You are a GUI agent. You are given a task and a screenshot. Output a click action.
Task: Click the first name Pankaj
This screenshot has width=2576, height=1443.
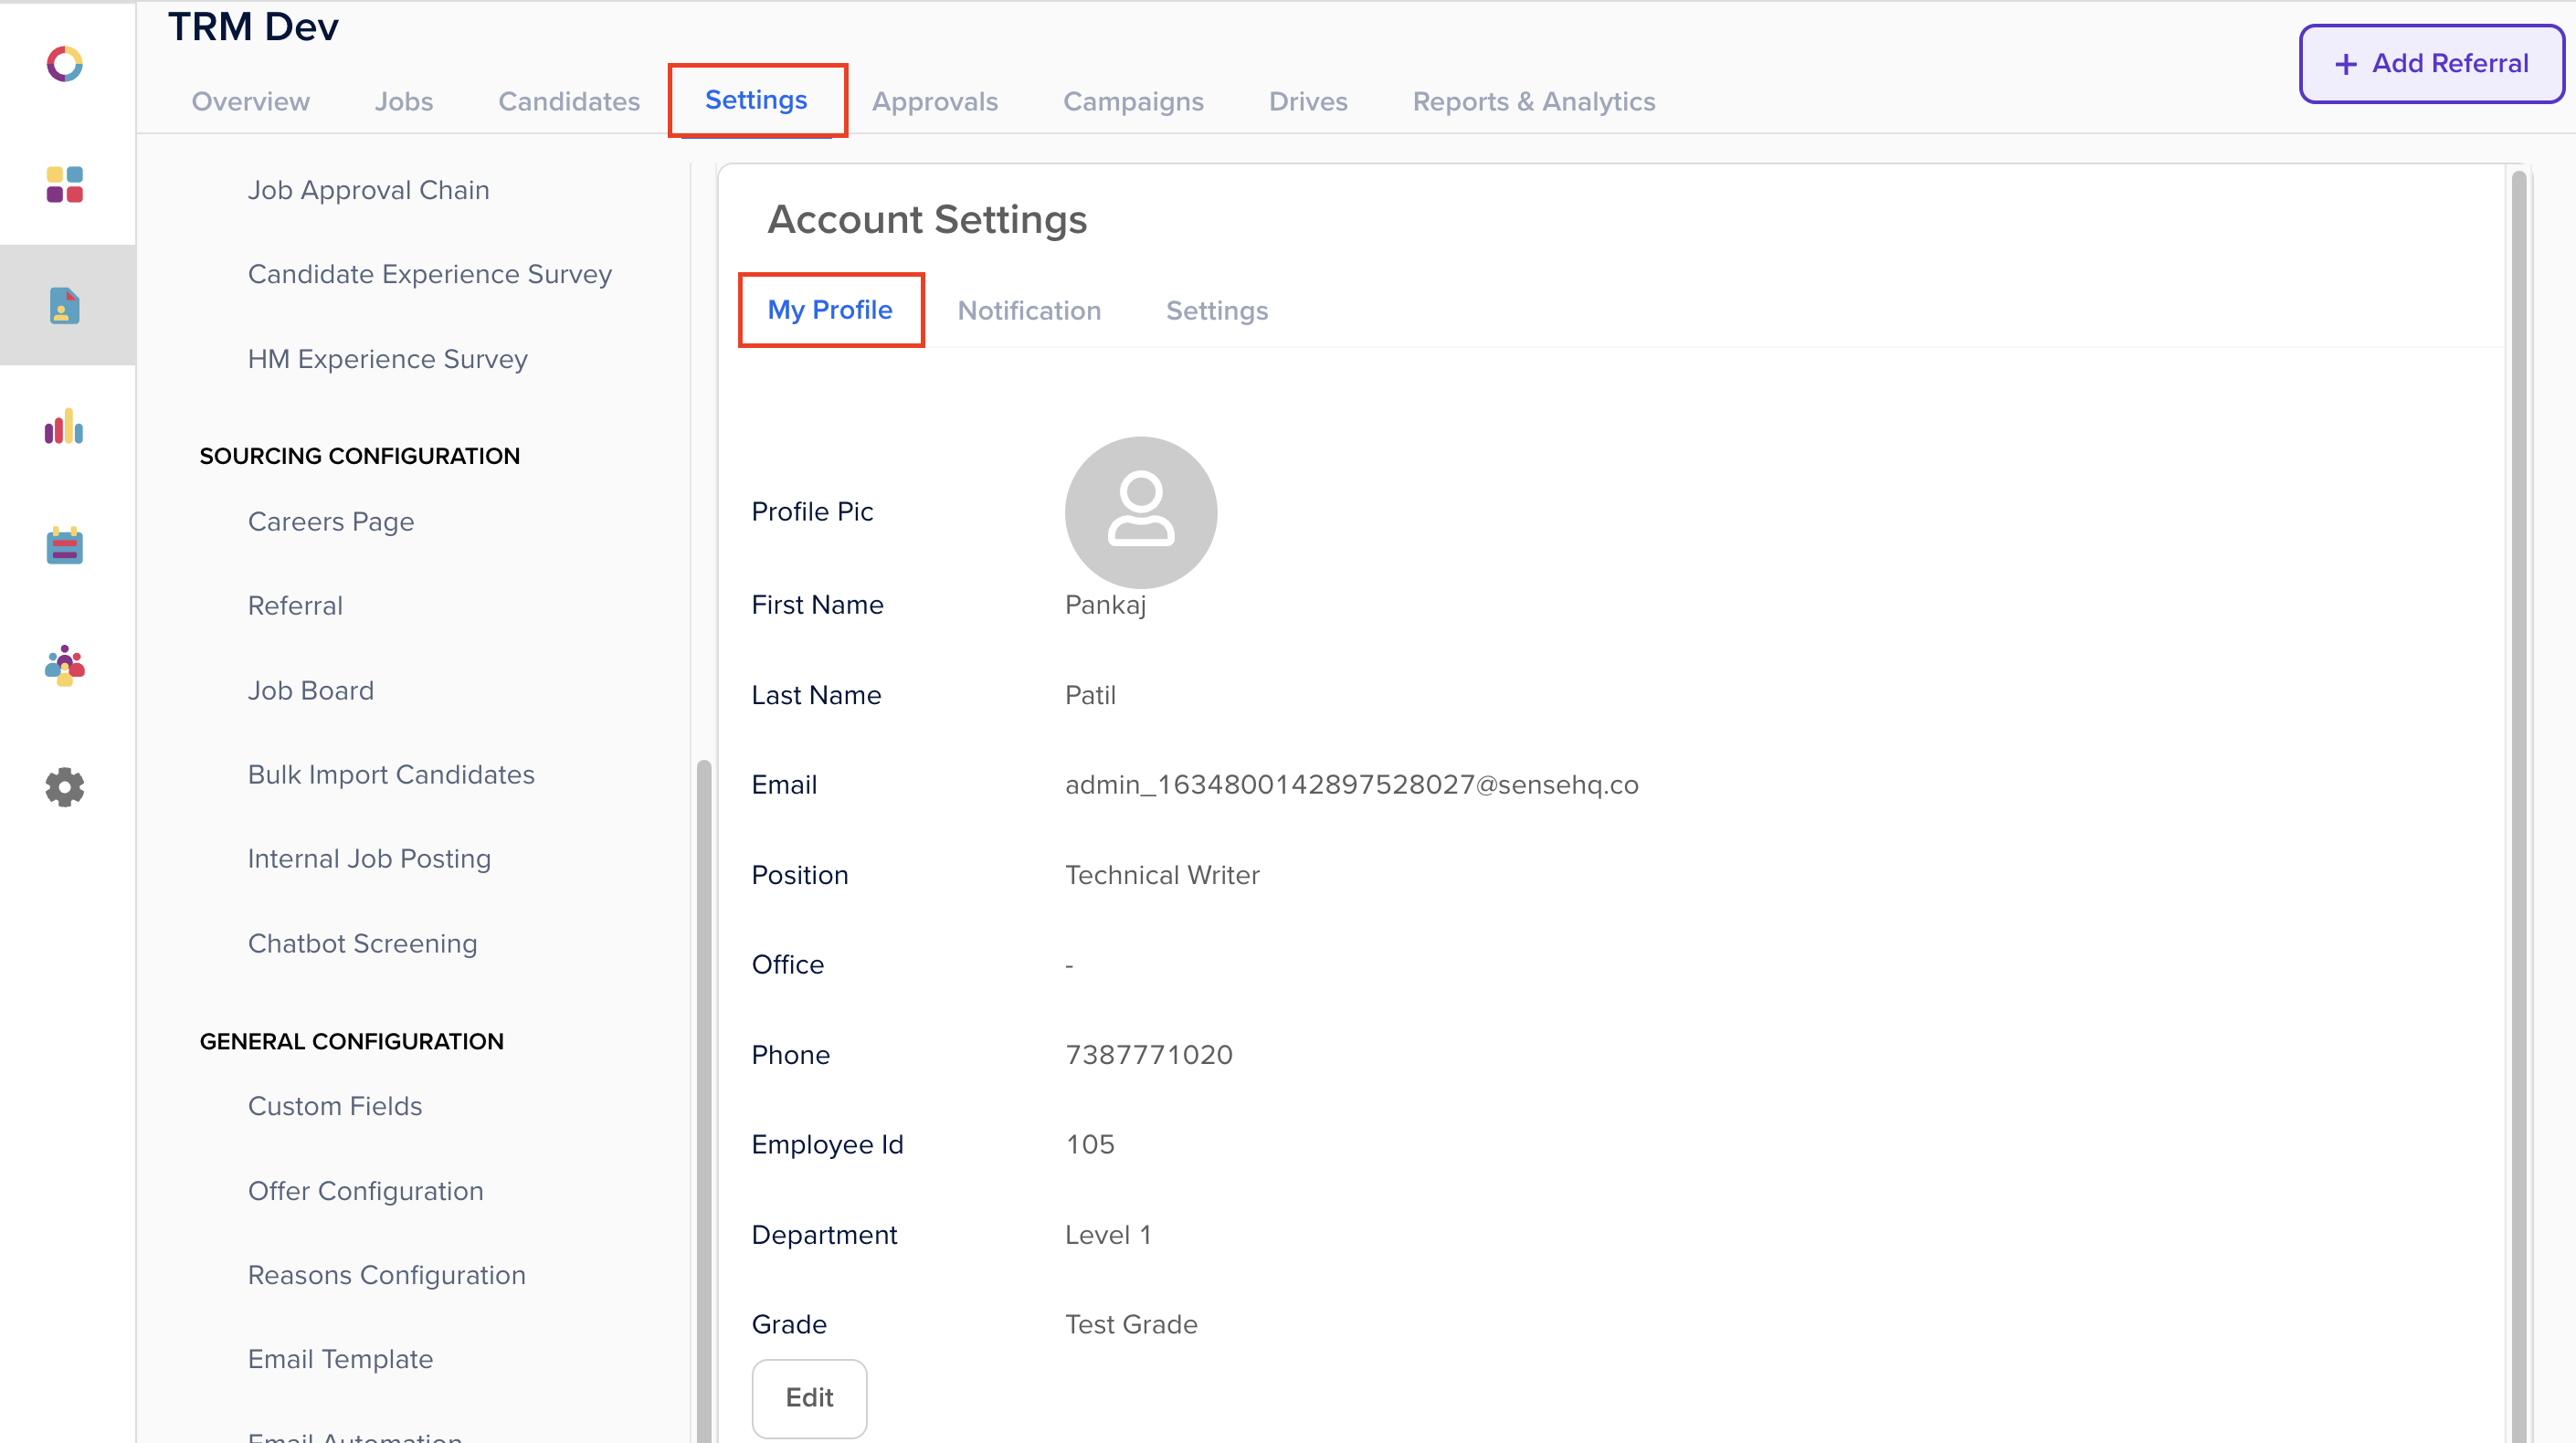pyautogui.click(x=1105, y=605)
